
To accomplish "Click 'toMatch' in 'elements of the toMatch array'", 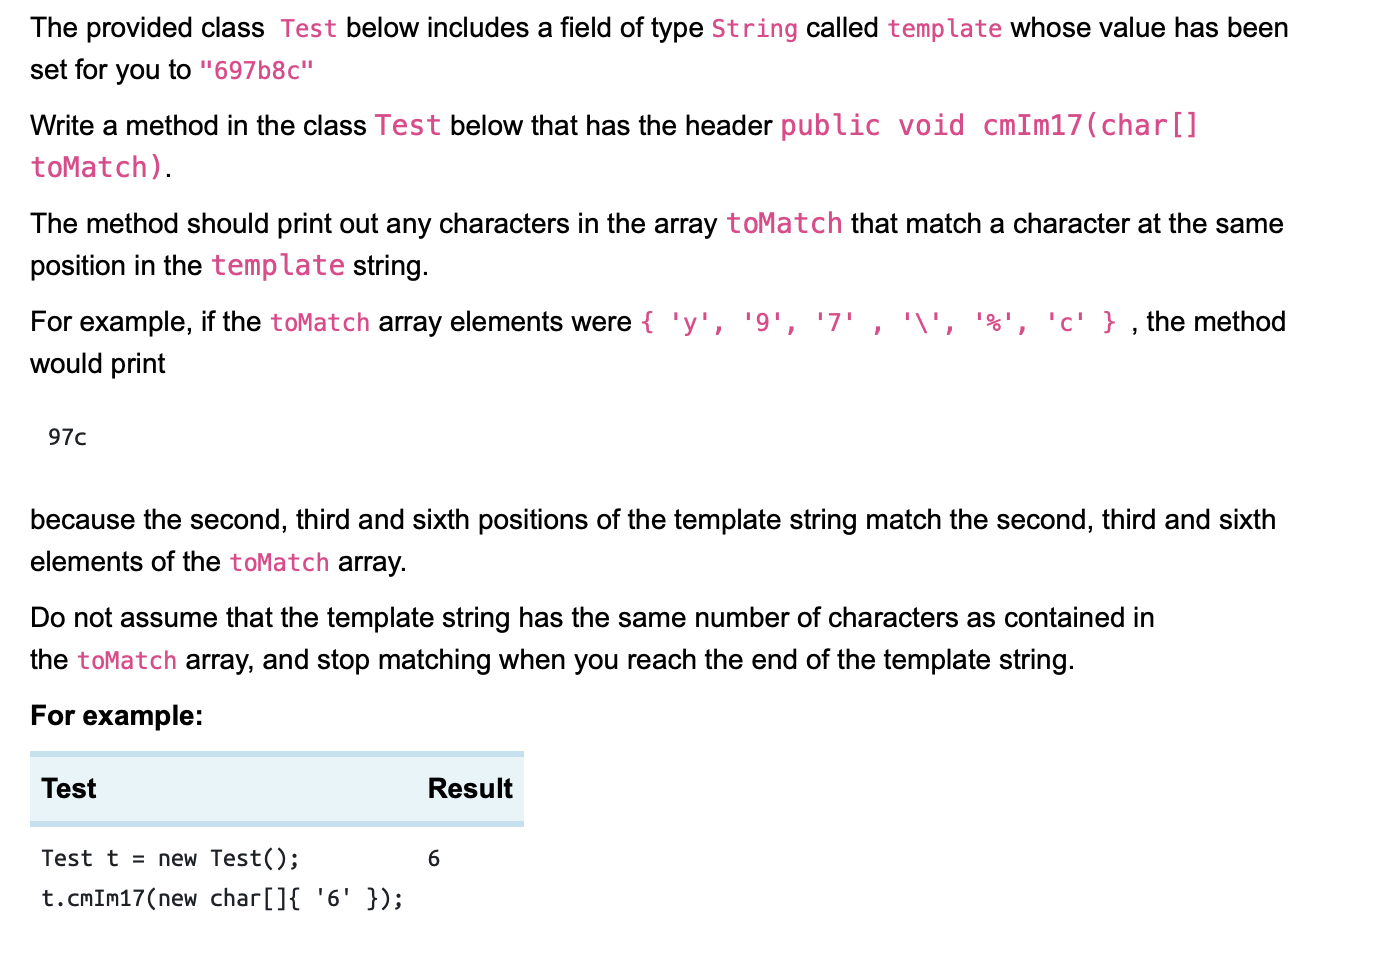I will coord(279,563).
